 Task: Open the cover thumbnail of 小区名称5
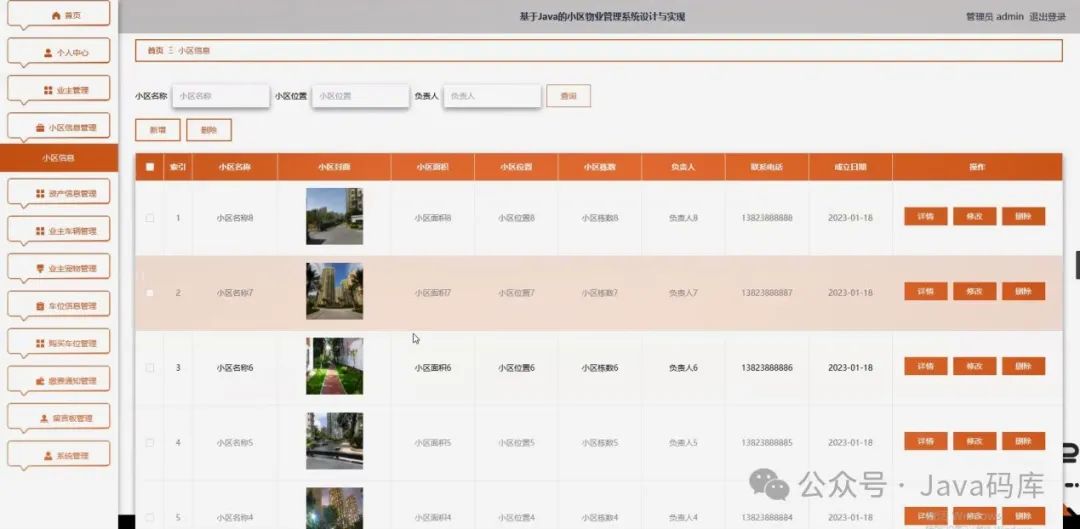coord(334,442)
